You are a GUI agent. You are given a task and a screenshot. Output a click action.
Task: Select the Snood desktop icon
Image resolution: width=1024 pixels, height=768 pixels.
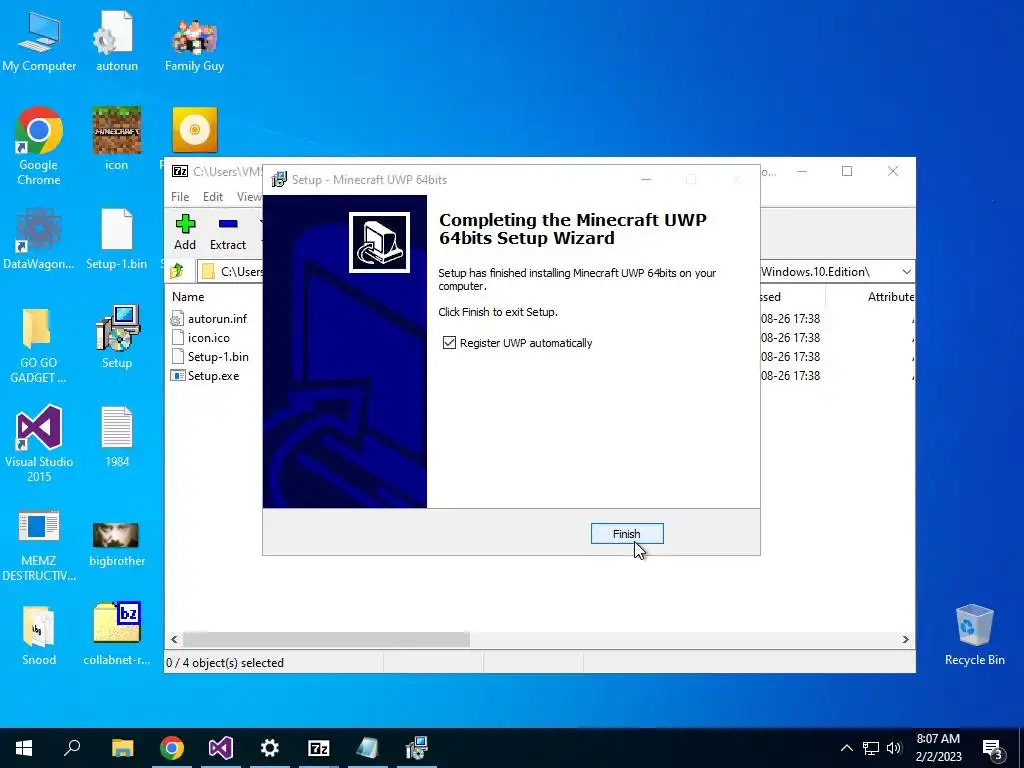pyautogui.click(x=39, y=635)
